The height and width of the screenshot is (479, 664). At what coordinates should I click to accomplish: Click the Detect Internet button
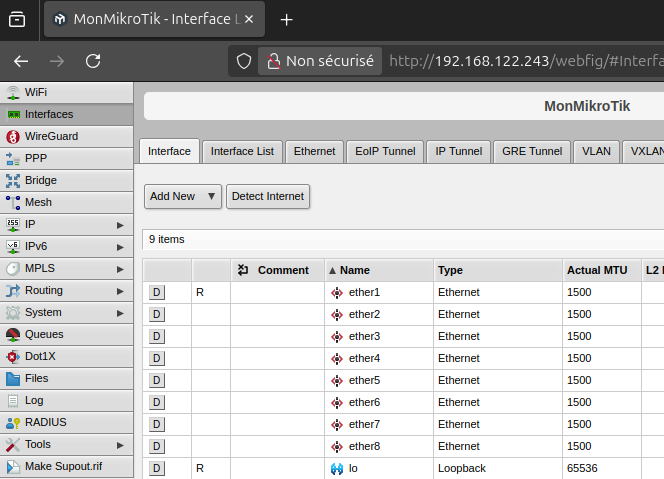point(268,196)
